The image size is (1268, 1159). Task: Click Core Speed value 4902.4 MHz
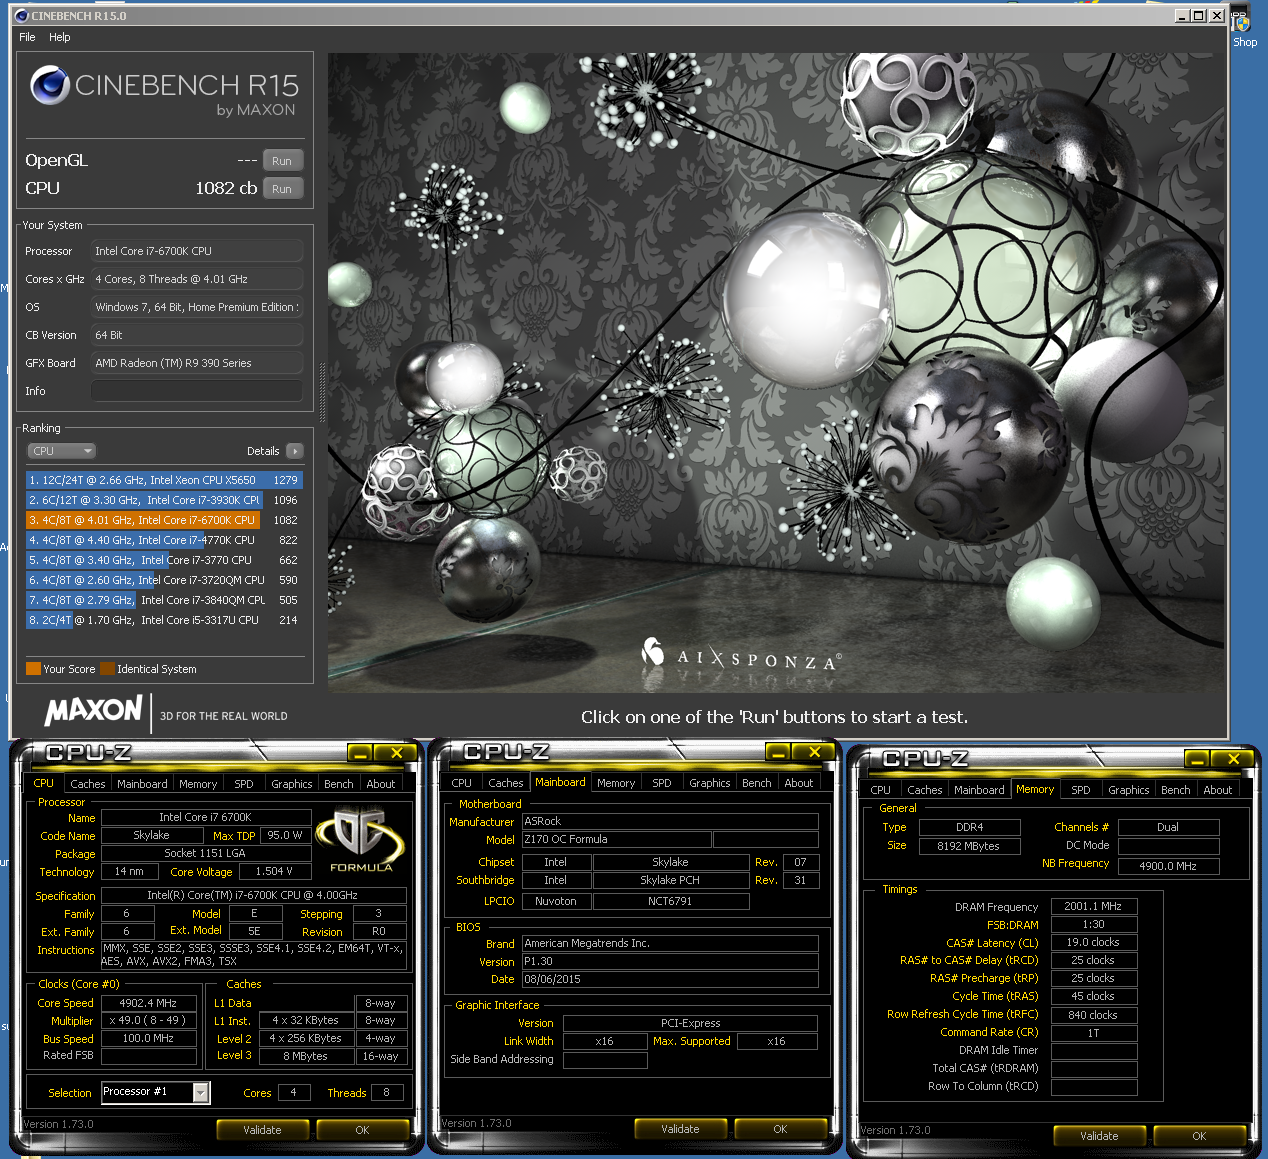pyautogui.click(x=148, y=1003)
